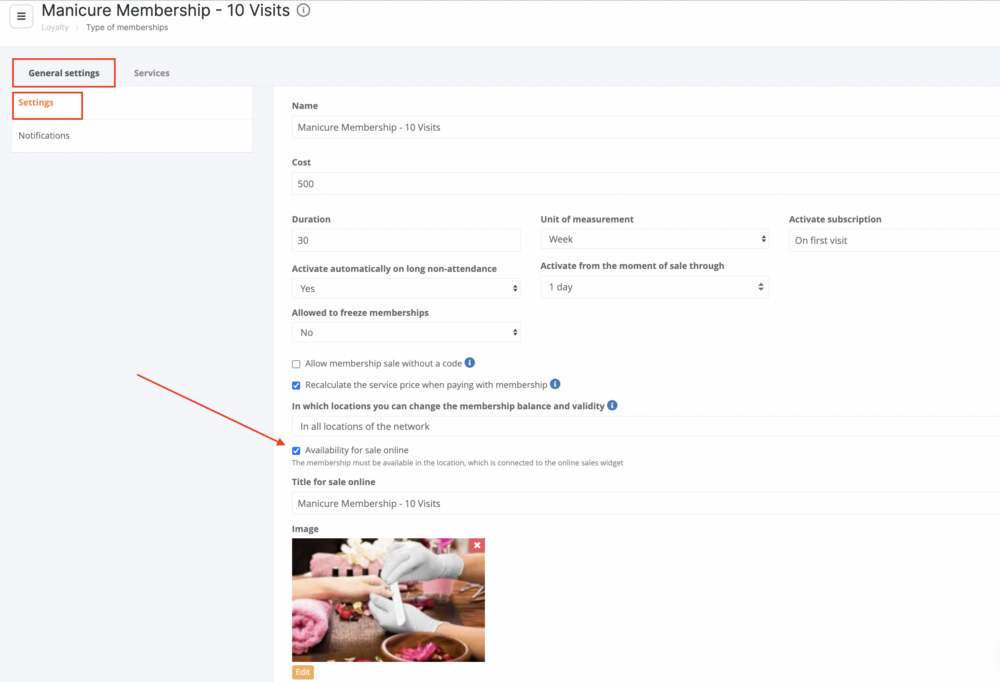Open the hamburger menu button
Screen dimensions: 1000x682
[21, 17]
